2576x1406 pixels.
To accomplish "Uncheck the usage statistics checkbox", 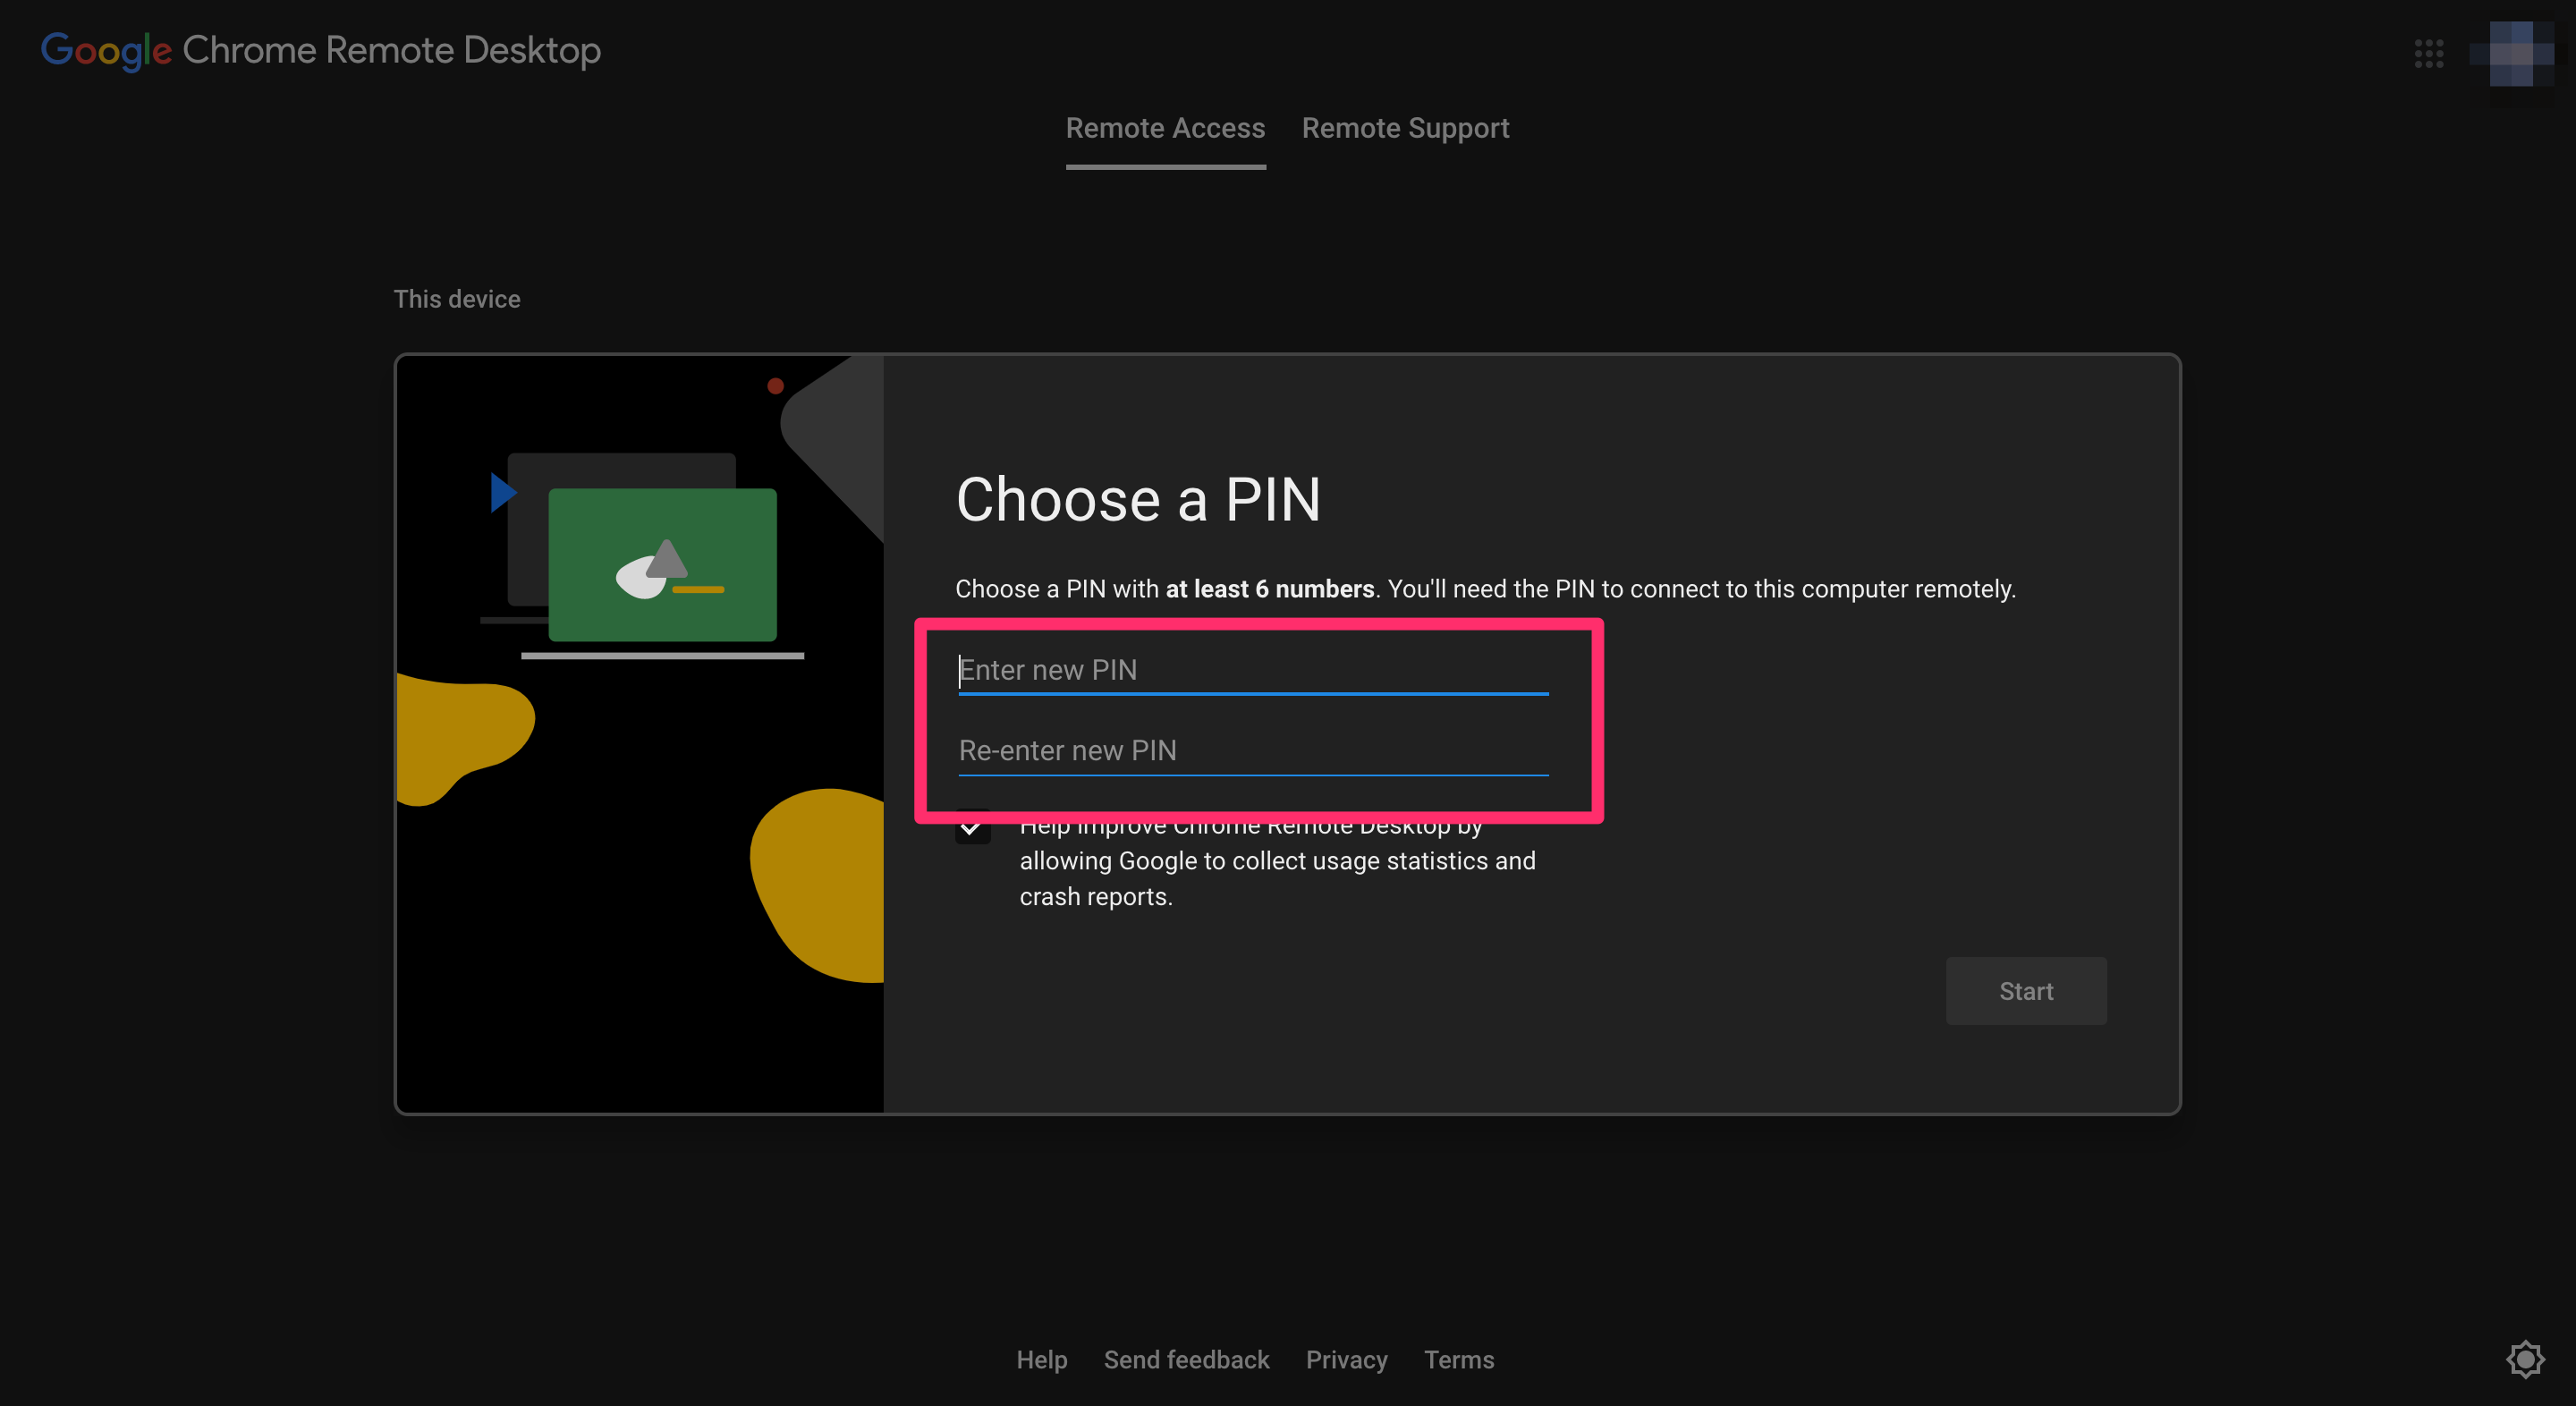I will point(972,827).
